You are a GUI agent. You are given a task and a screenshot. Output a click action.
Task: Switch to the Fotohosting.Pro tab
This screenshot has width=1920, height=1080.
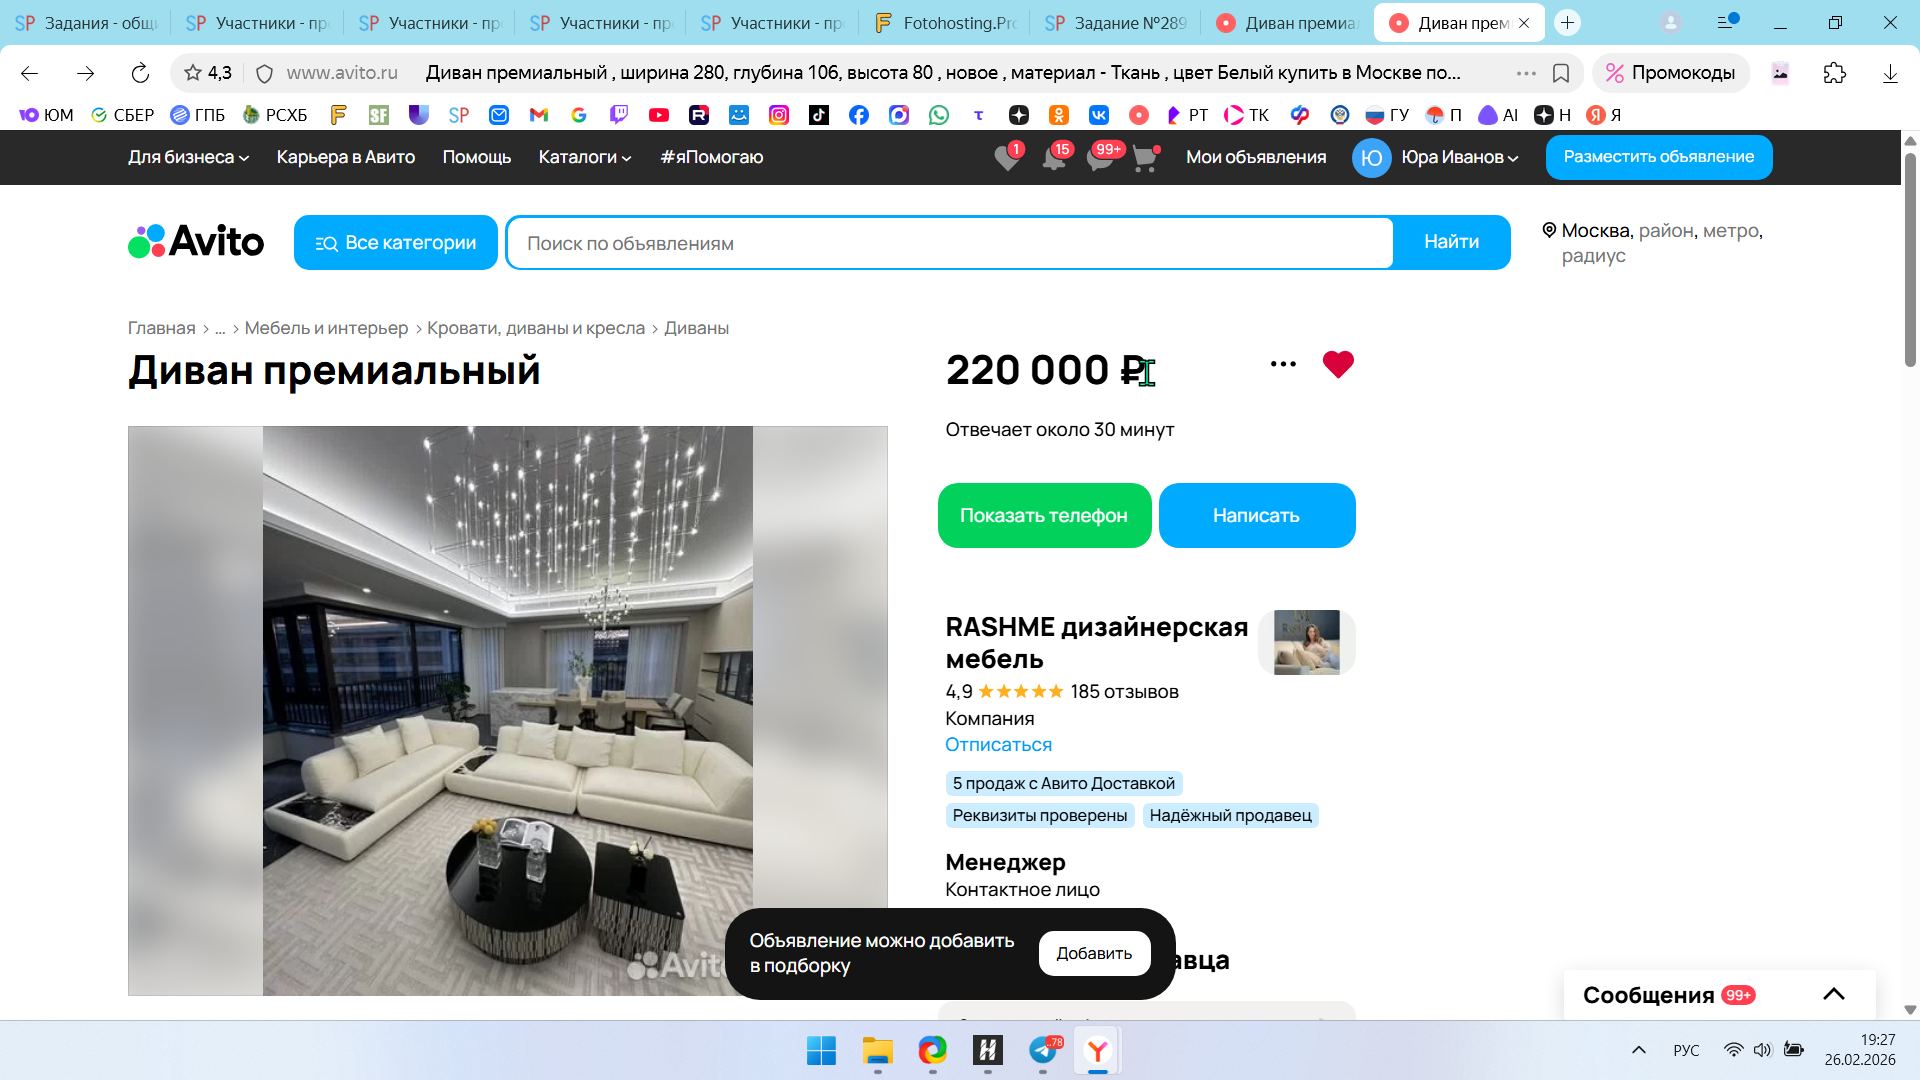(x=945, y=23)
